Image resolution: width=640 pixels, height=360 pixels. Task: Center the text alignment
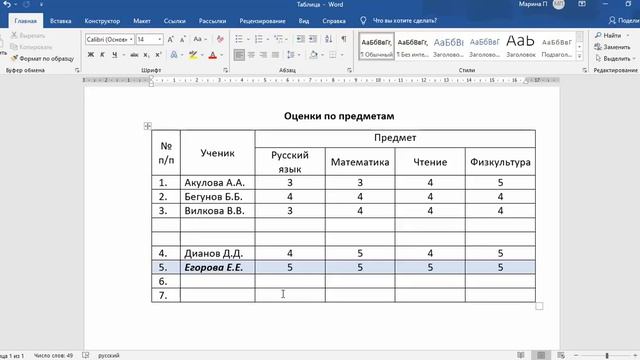[x=251, y=55]
